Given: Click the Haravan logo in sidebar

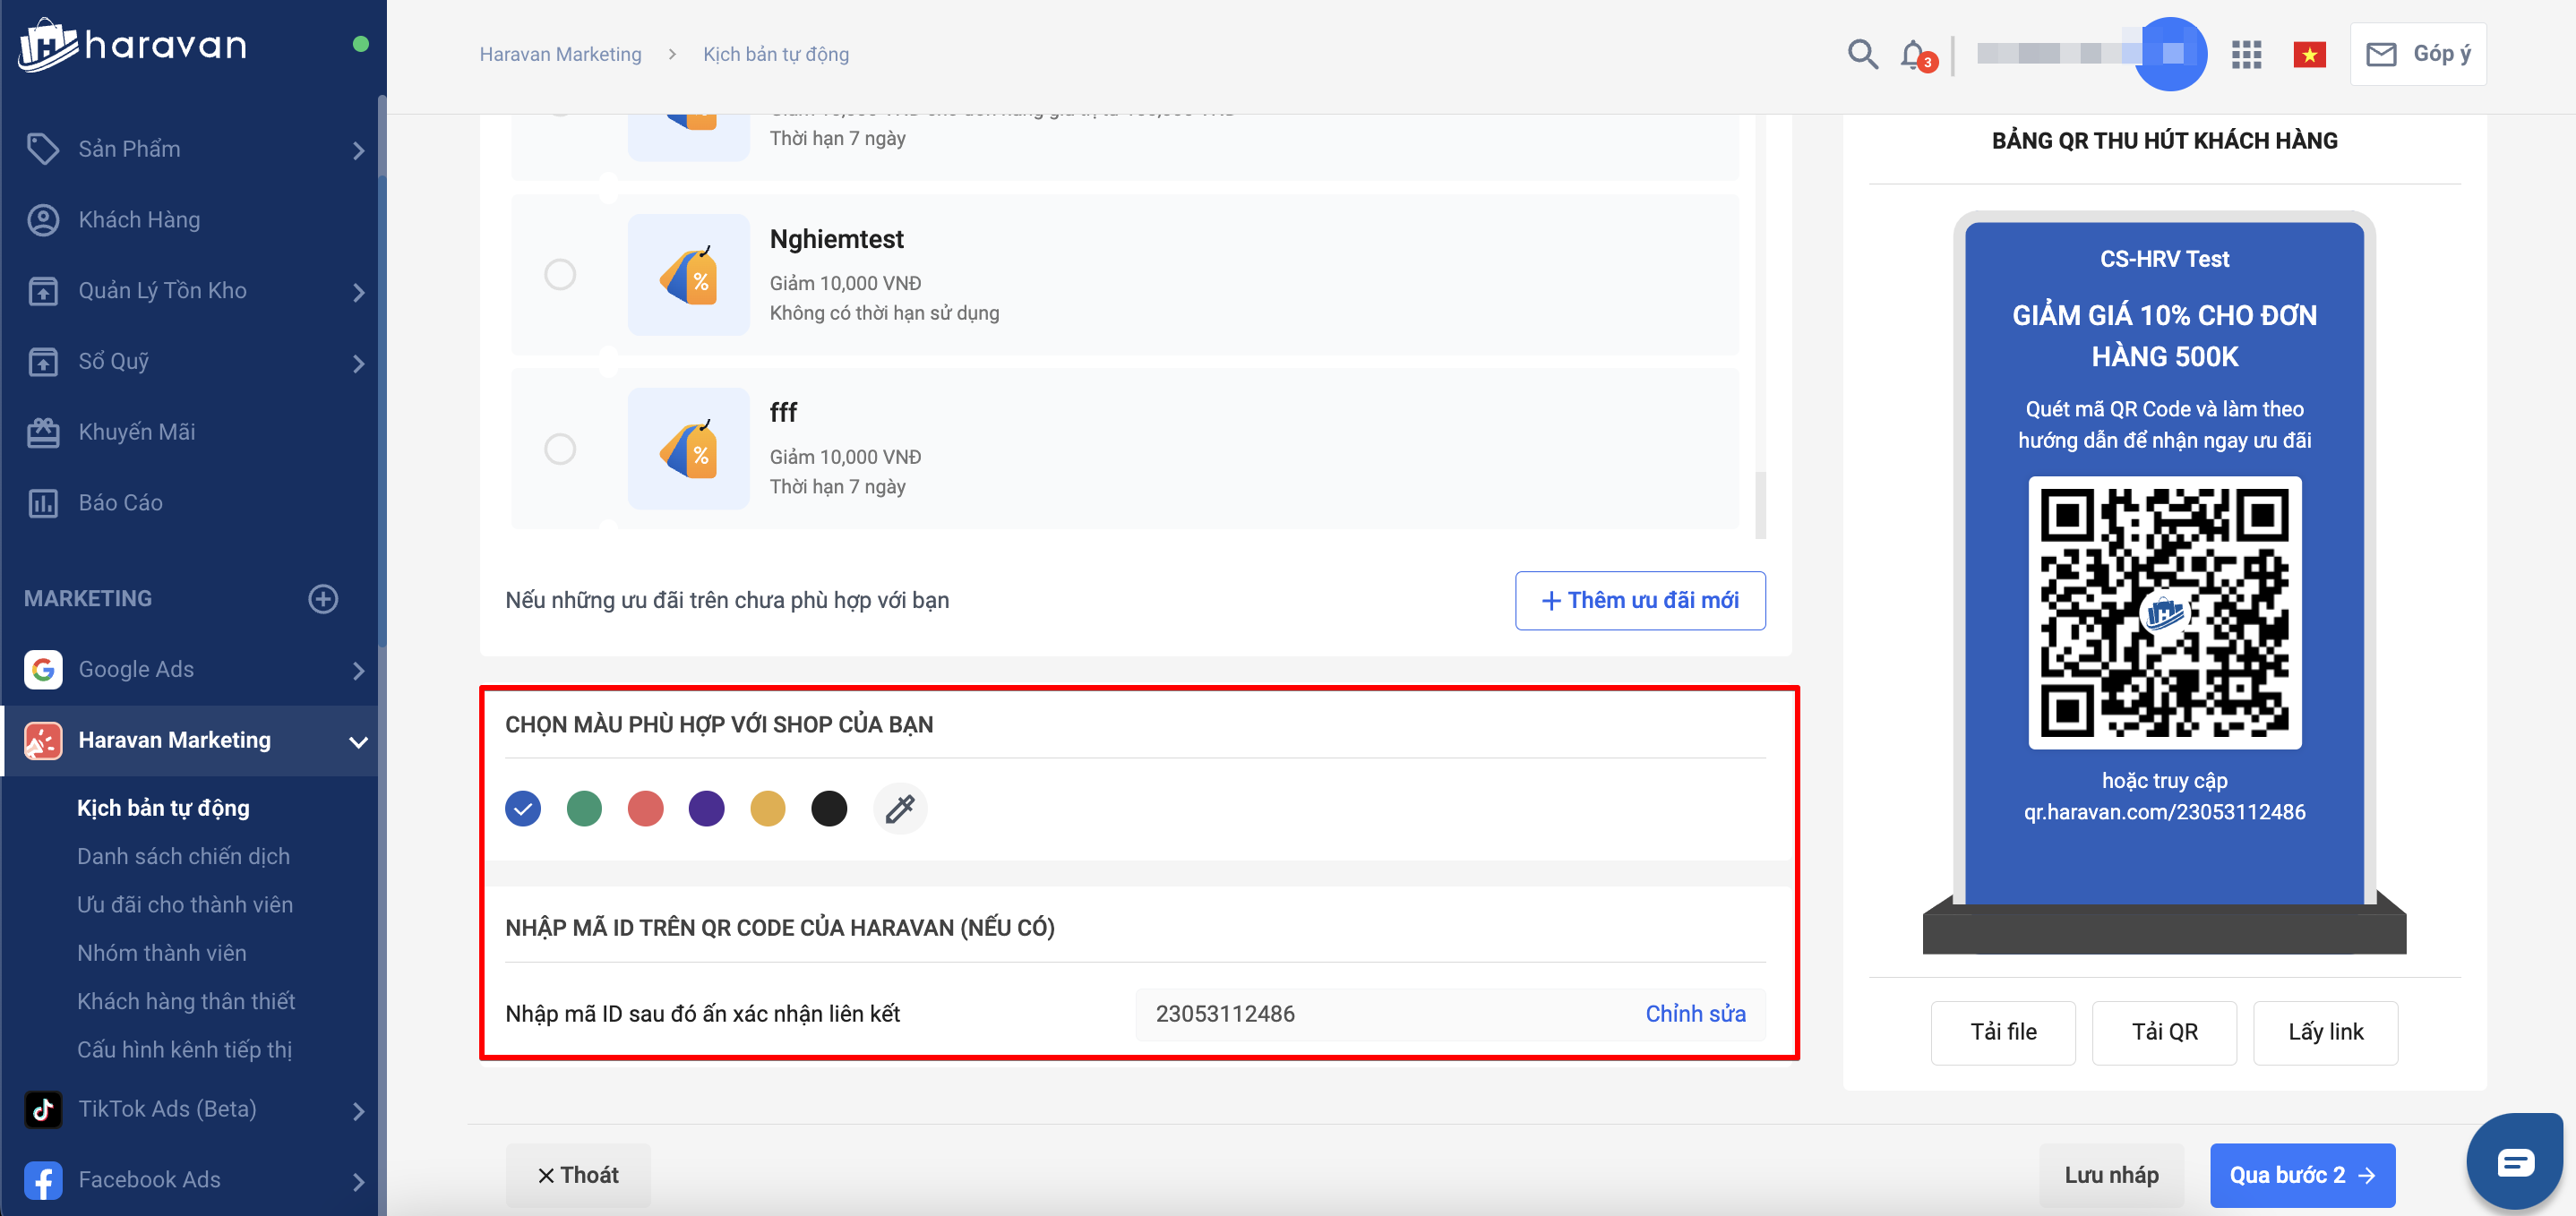Looking at the screenshot, I should 132,45.
